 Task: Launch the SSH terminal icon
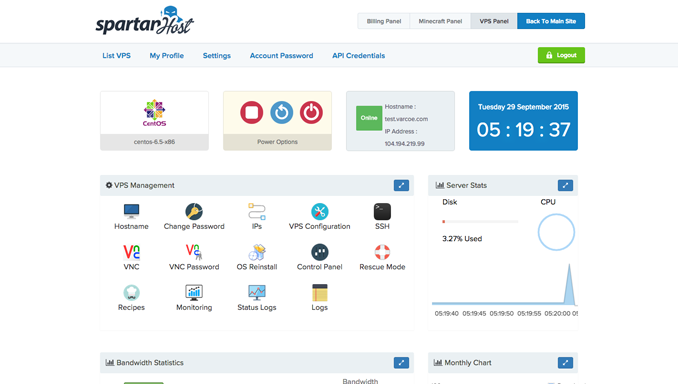[382, 211]
